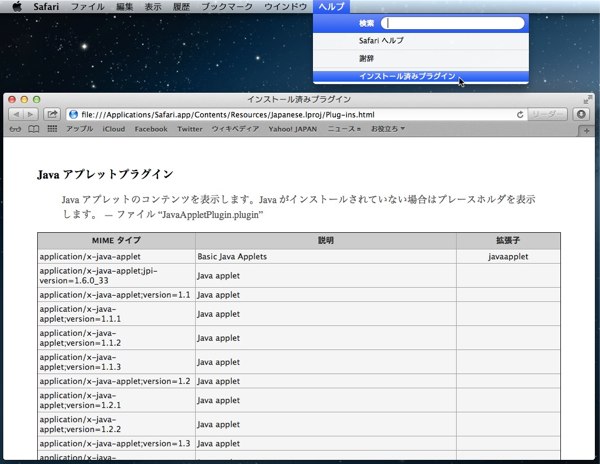Open Top Sites grid icon
600x464 pixels.
[x=52, y=129]
